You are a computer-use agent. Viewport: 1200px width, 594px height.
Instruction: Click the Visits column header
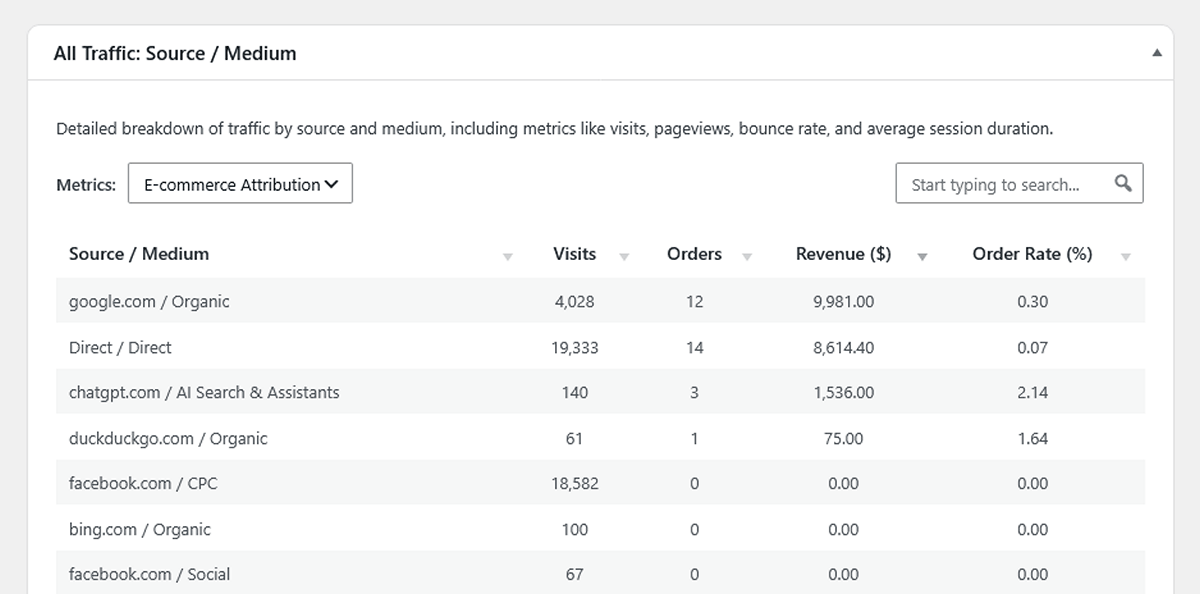574,254
